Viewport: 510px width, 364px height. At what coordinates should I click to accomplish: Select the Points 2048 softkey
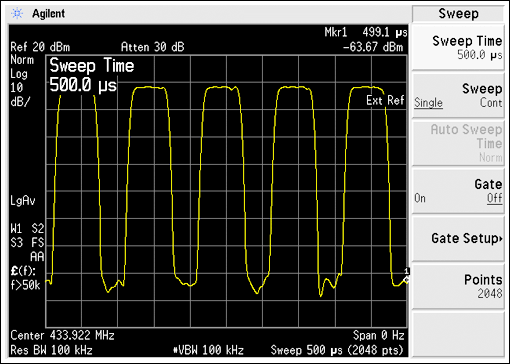click(458, 286)
